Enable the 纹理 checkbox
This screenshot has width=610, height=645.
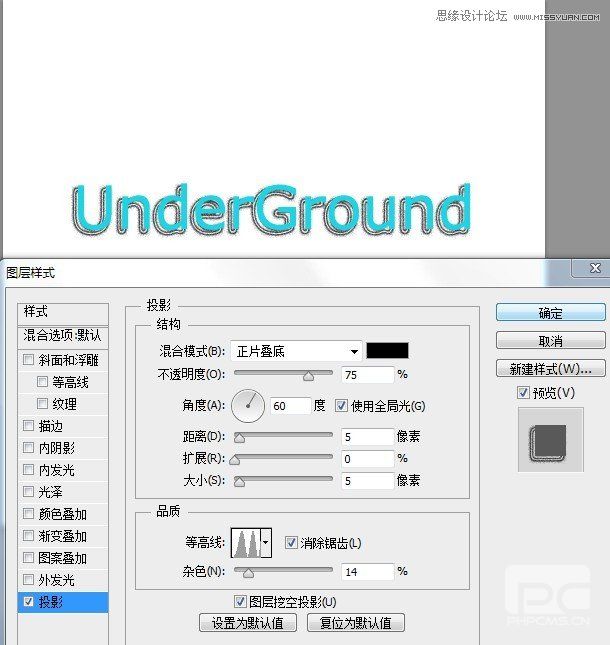[x=42, y=404]
